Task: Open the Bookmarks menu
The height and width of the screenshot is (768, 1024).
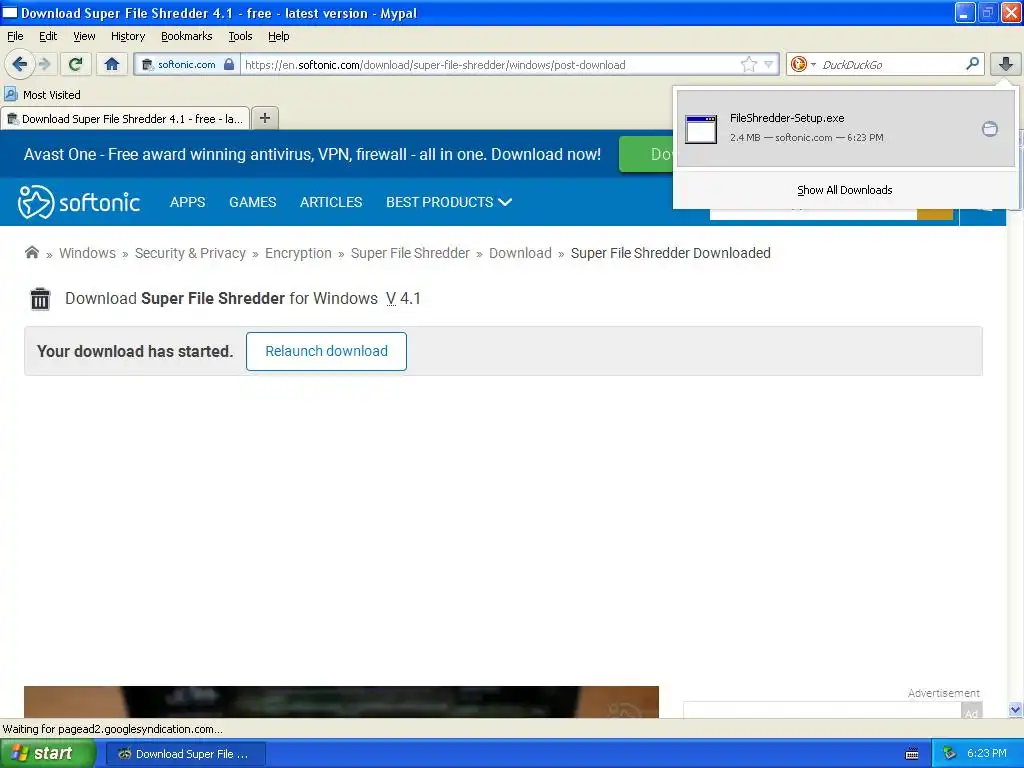Action: pos(186,36)
